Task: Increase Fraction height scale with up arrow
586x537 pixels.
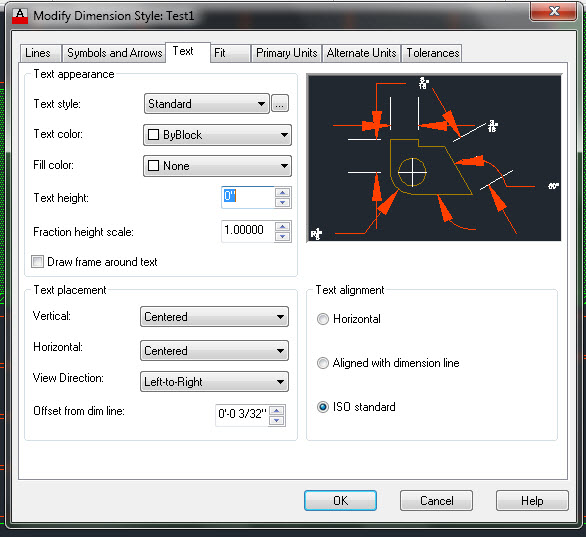Action: pyautogui.click(x=283, y=226)
